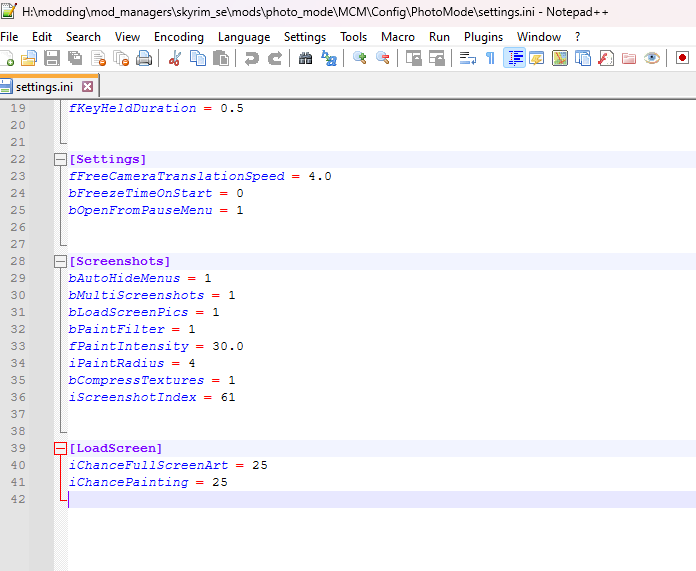
Task: Click the Close All toolbar icon
Action: click(x=121, y=58)
